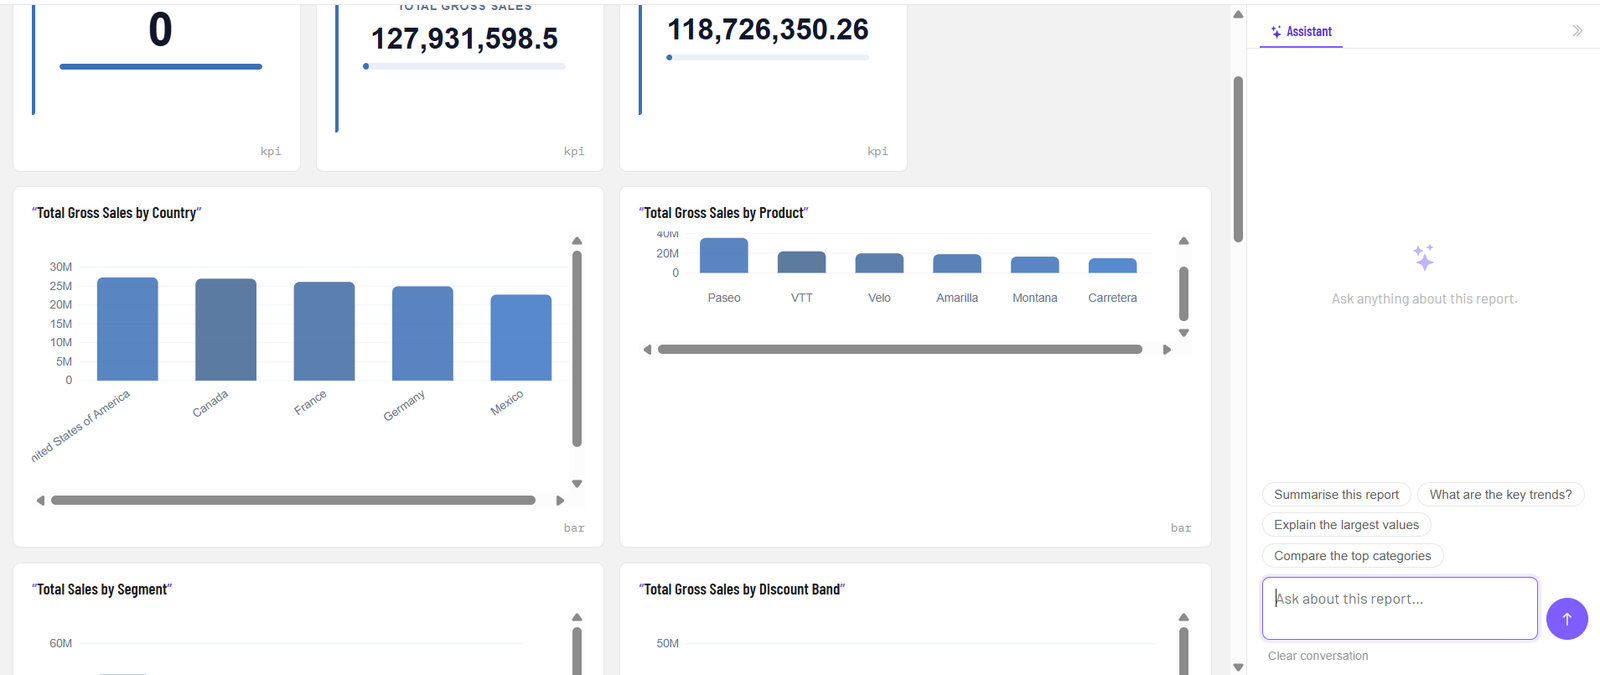Click up arrow in Gross Sales by Discount Band chart
1600x675 pixels.
1184,618
